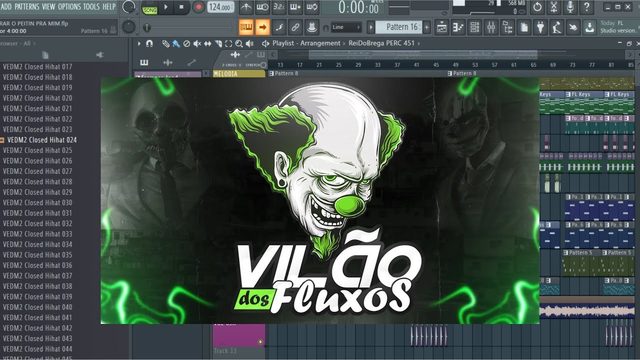Image resolution: width=640 pixels, height=360 pixels.
Task: Click the multilink to controllers icon
Action: (279, 27)
